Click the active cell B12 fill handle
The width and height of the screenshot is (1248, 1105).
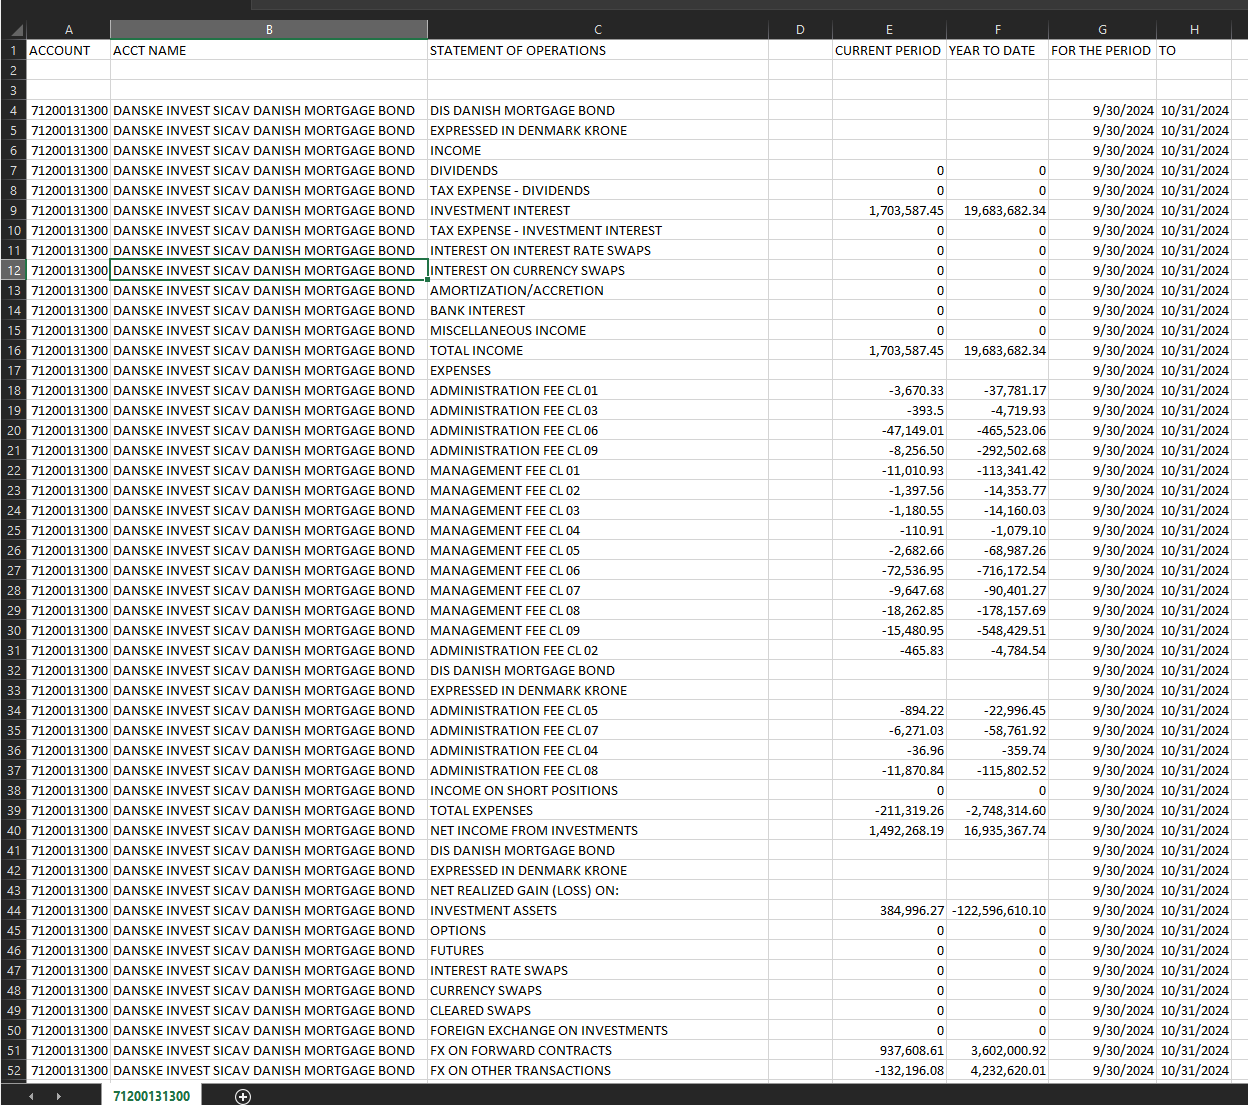(x=428, y=280)
